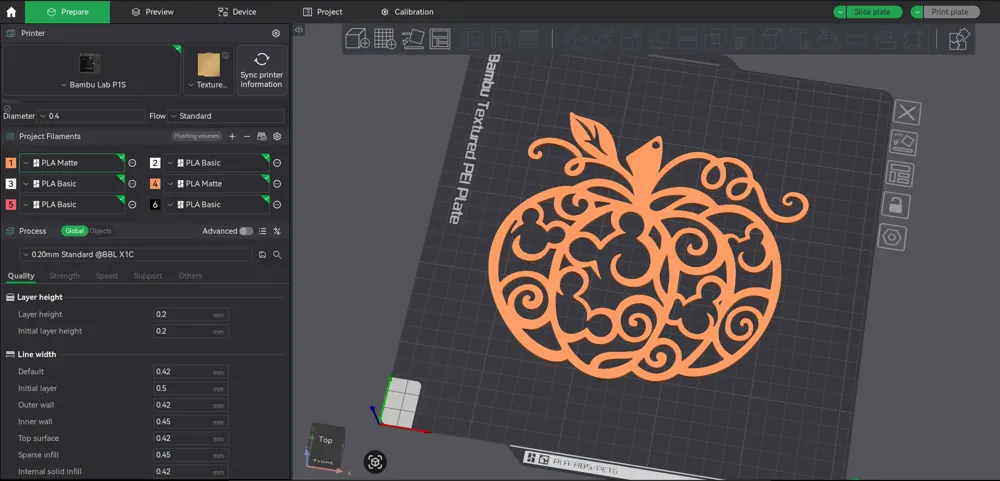This screenshot has width=1000, height=481.
Task: Open the Flow Standard dropdown
Action: click(x=226, y=116)
